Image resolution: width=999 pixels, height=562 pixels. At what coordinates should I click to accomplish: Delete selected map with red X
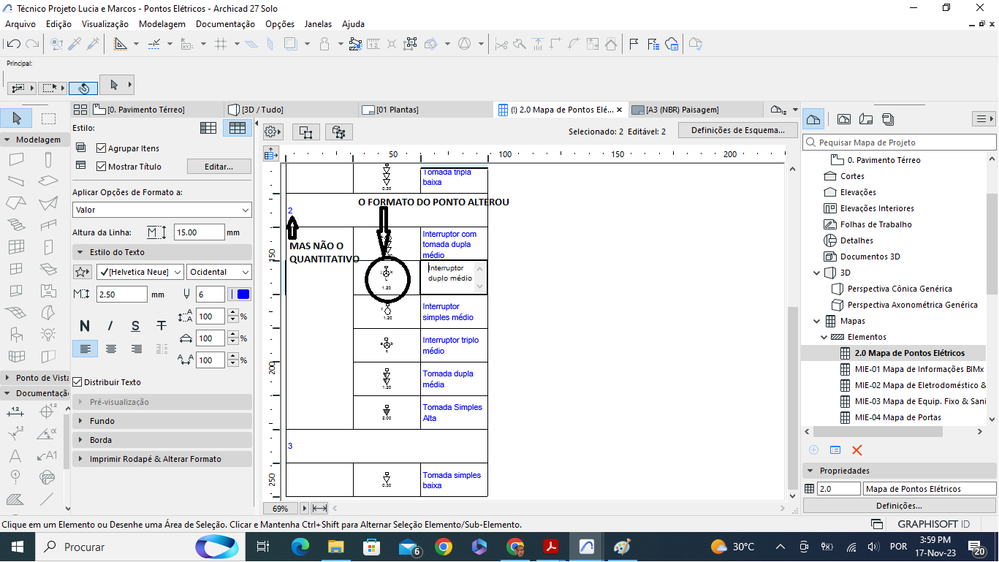(x=857, y=450)
